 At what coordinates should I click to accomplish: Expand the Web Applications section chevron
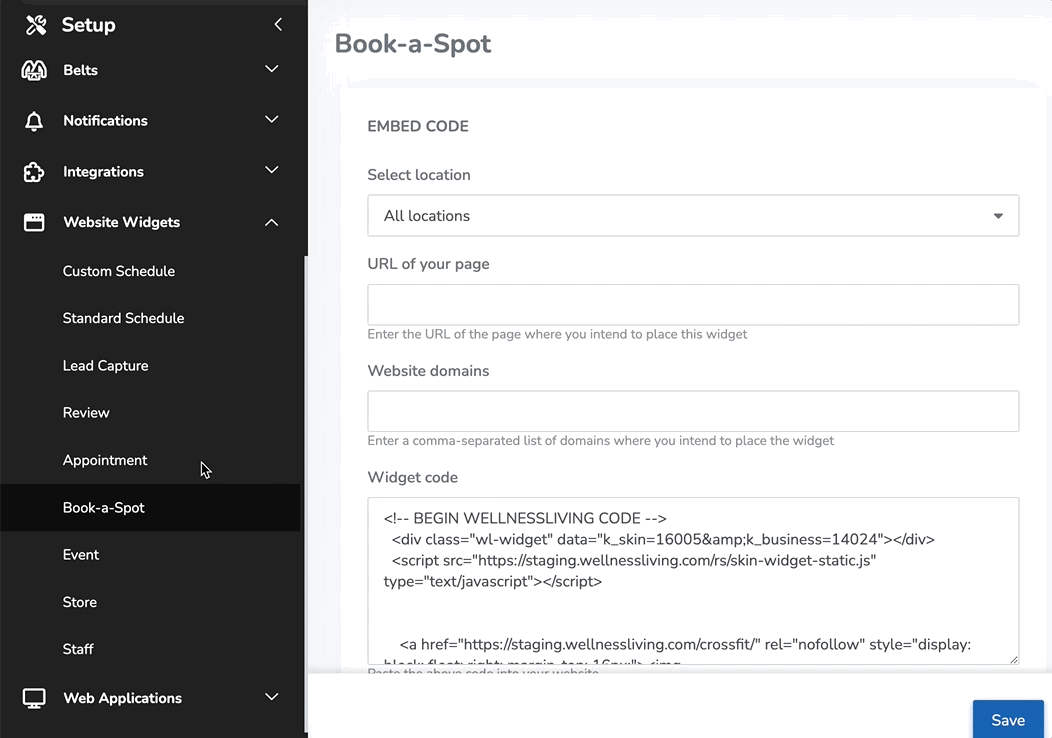(x=272, y=697)
